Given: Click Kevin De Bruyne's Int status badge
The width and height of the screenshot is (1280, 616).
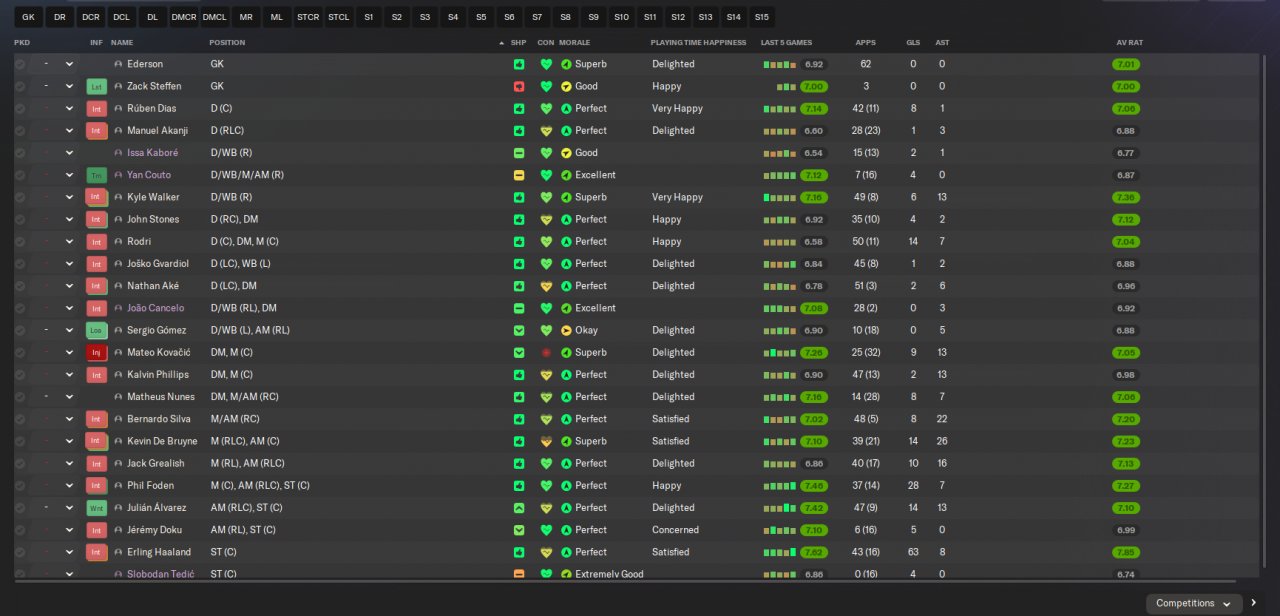Looking at the screenshot, I should pos(97,441).
